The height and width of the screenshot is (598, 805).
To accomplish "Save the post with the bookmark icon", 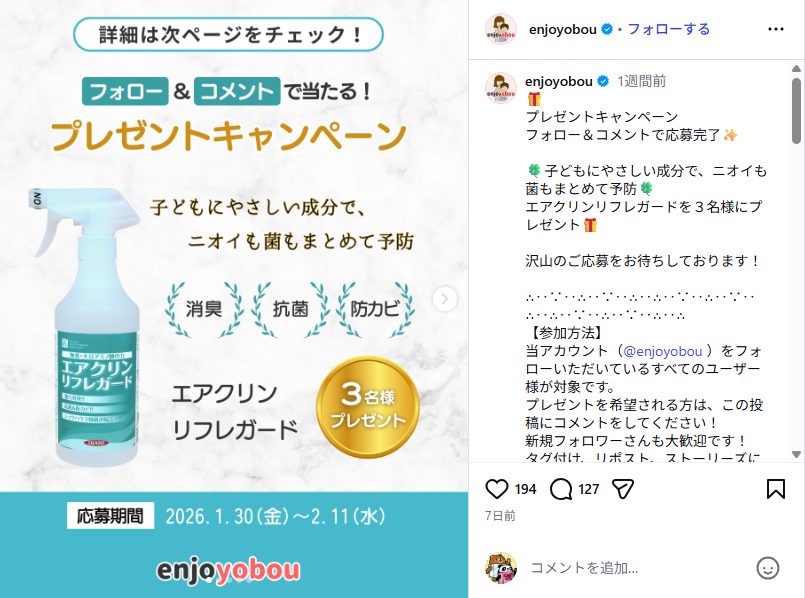I will (775, 489).
